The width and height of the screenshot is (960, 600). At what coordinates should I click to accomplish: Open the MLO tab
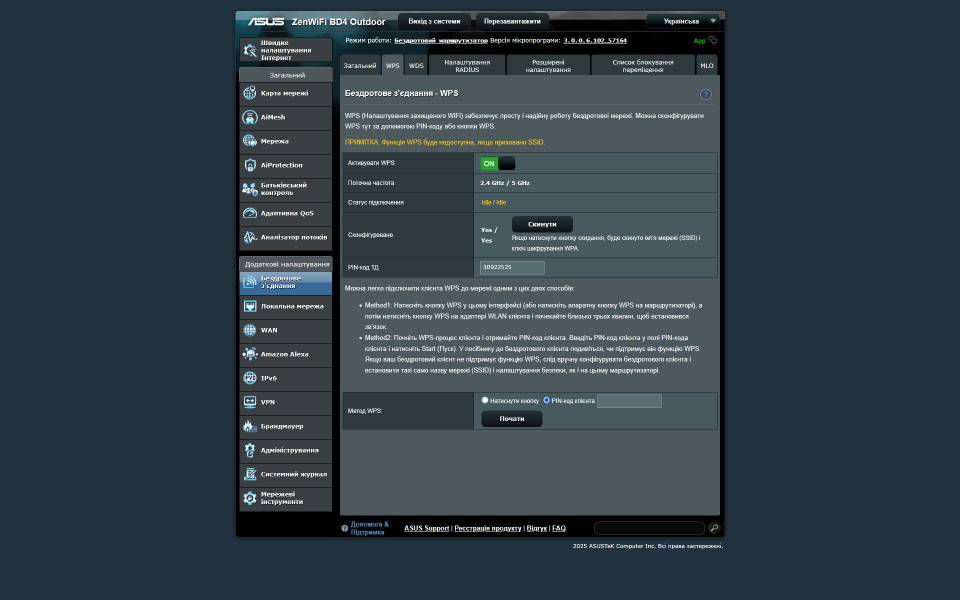[707, 66]
